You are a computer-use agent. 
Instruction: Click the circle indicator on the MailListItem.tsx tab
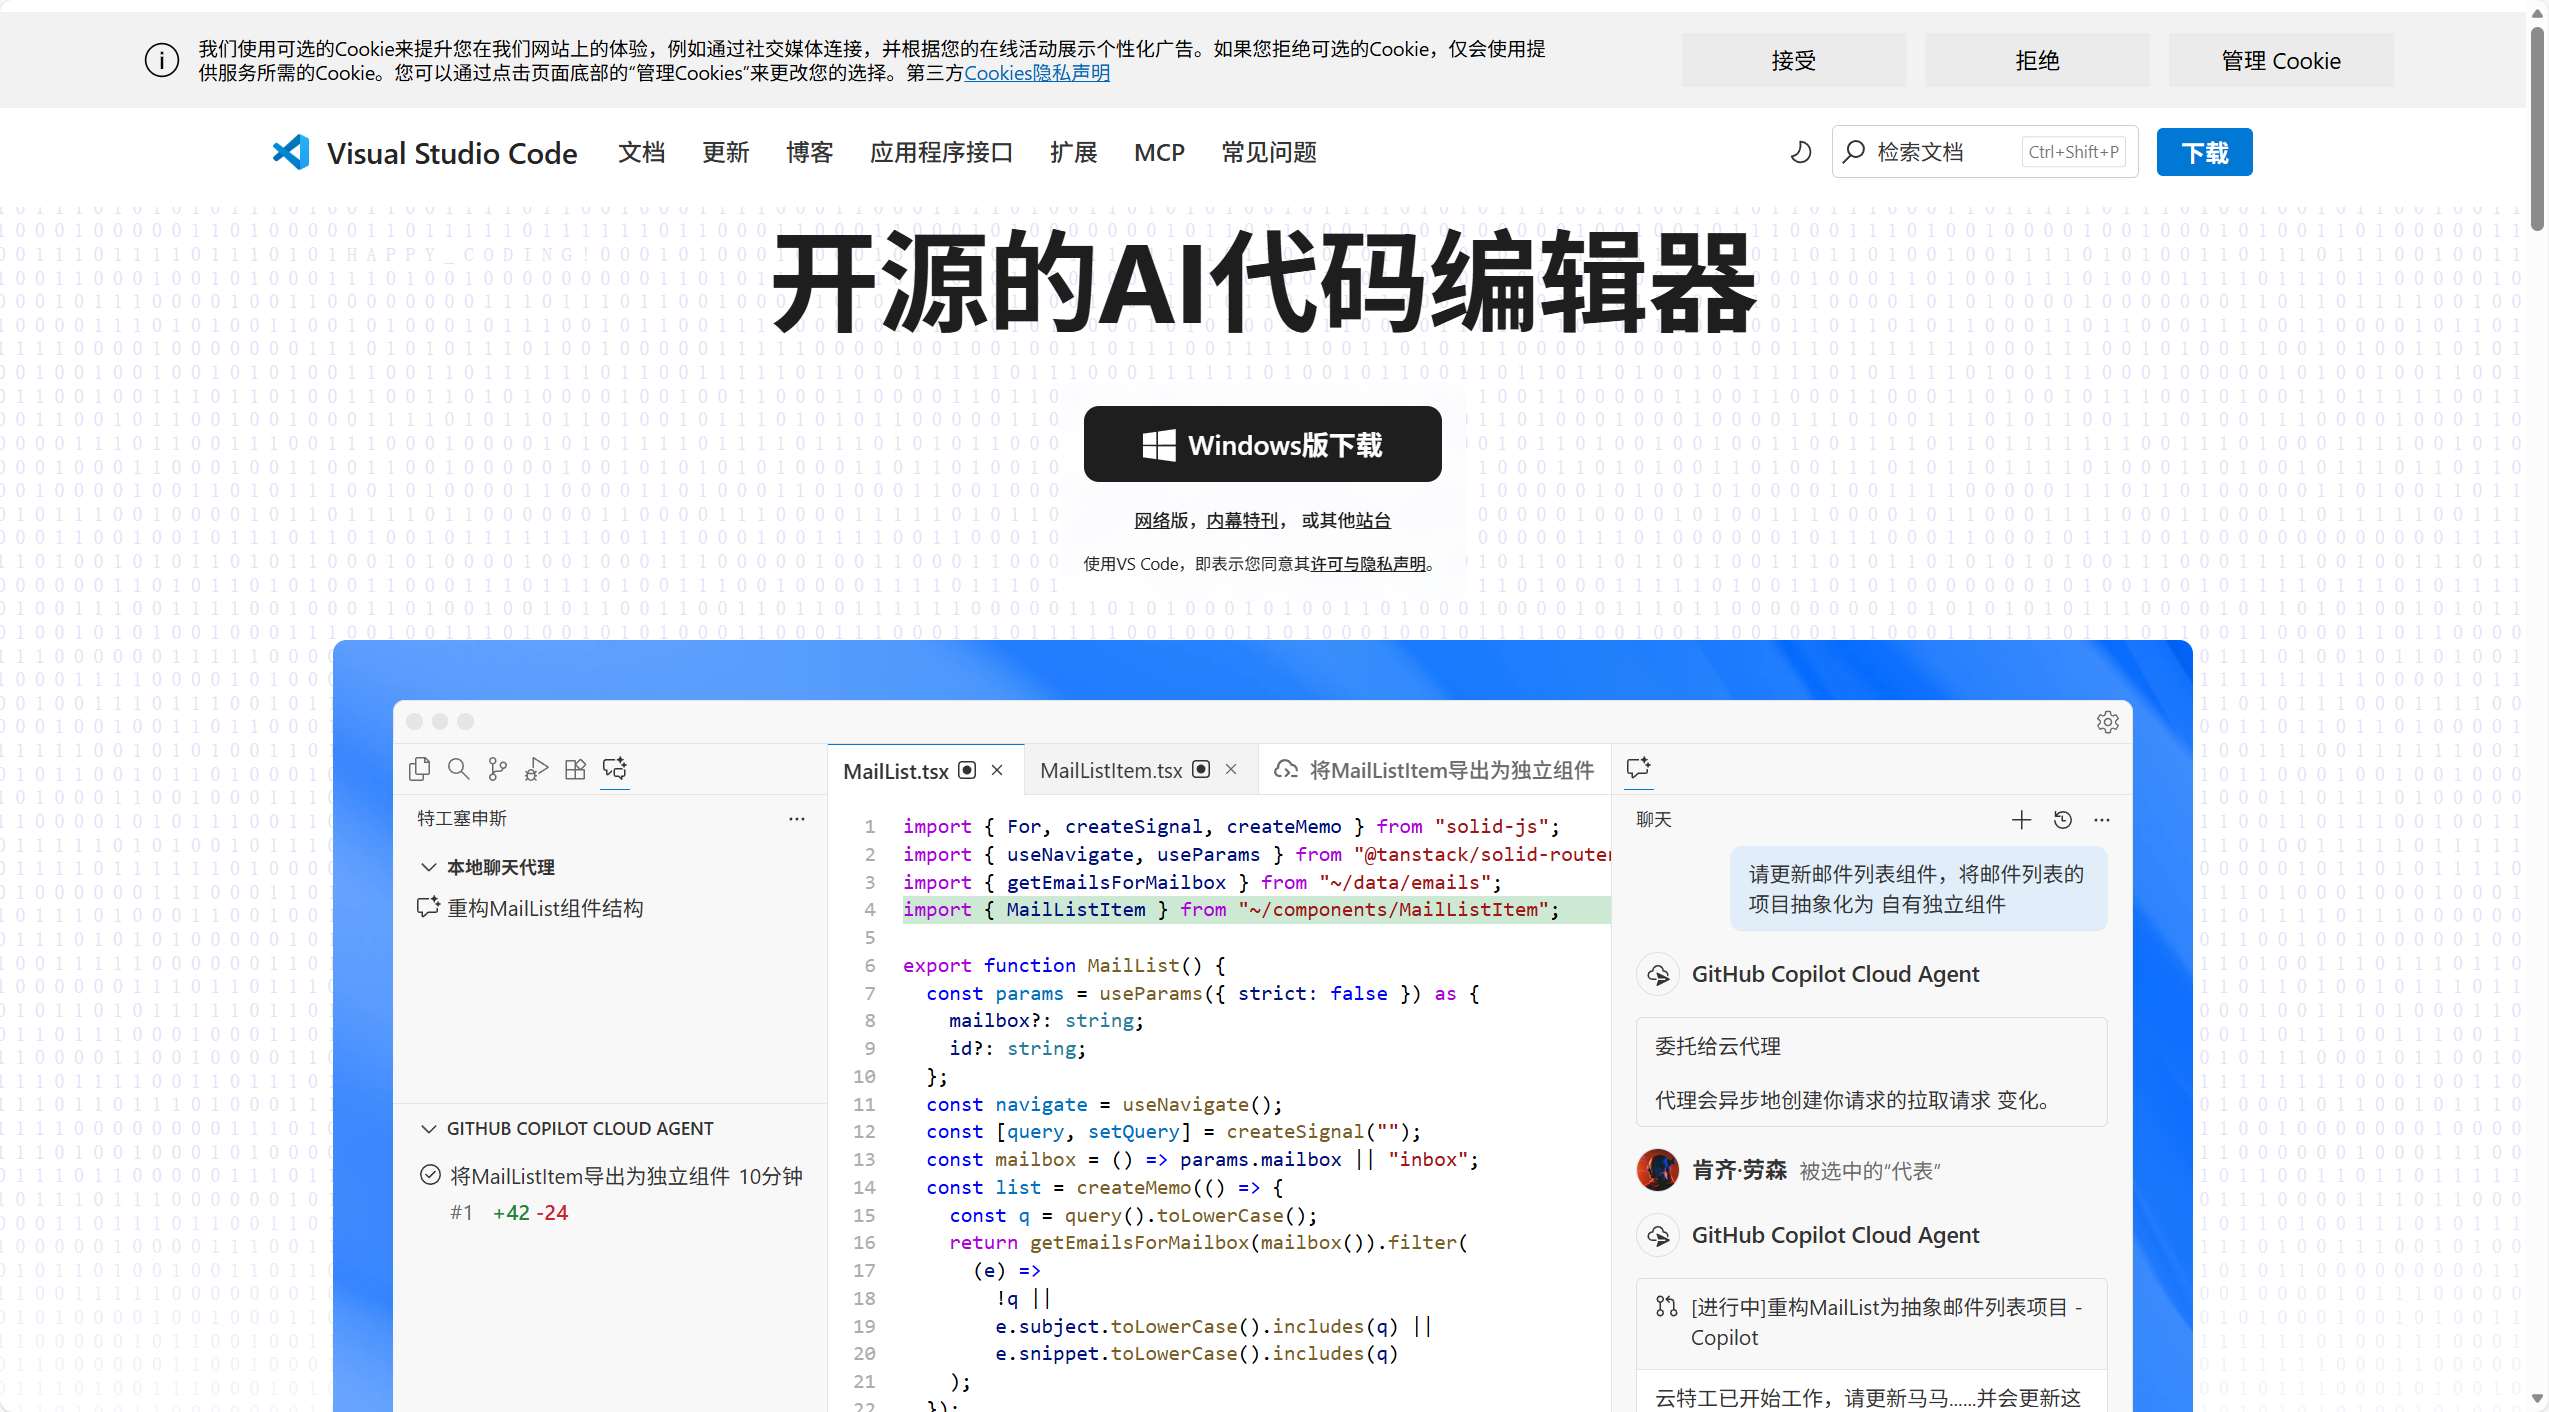tap(1202, 769)
